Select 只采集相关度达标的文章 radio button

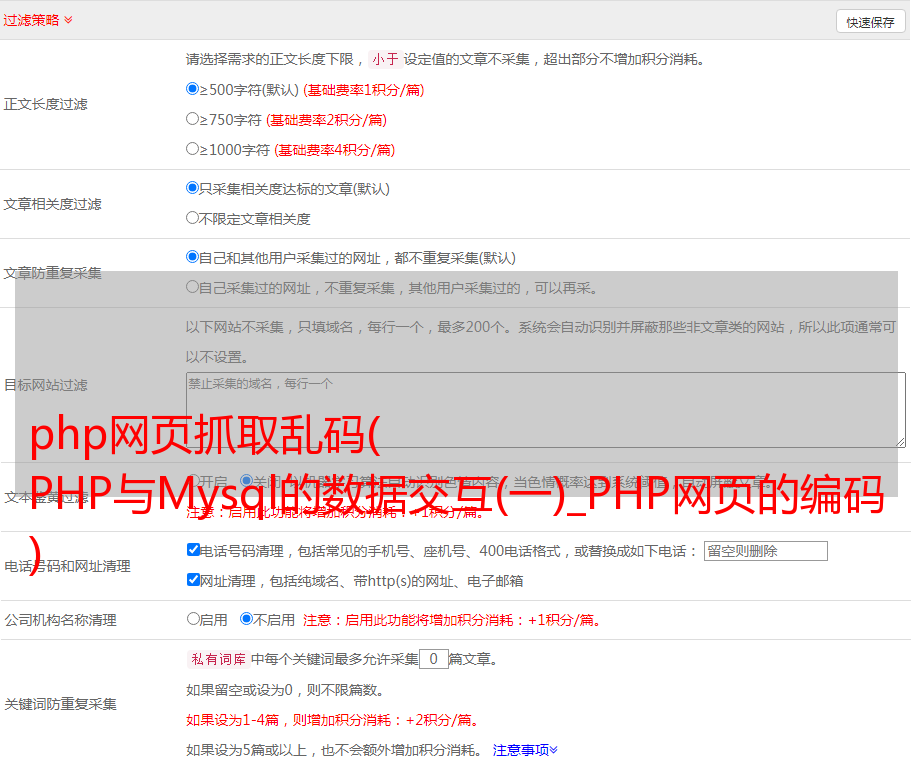pyautogui.click(x=192, y=187)
